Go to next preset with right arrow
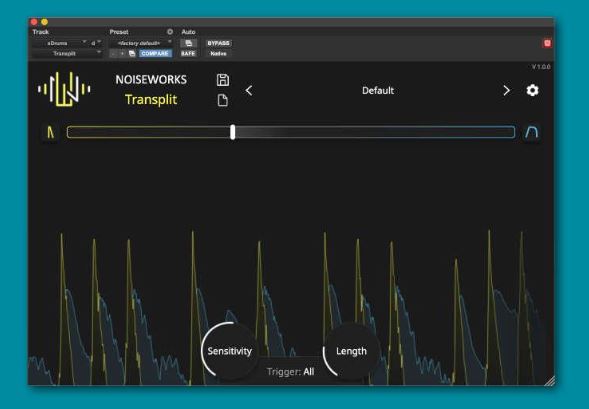 506,91
